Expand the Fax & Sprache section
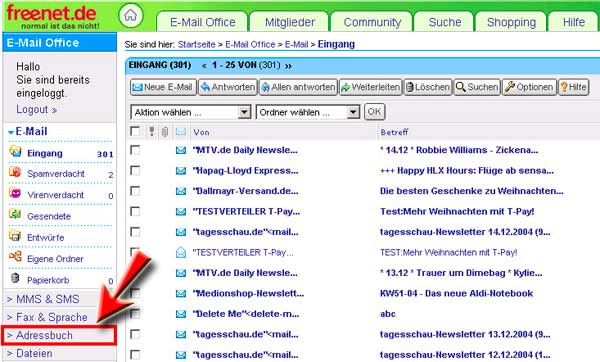Image resolution: width=600 pixels, height=362 pixels. coord(47,317)
